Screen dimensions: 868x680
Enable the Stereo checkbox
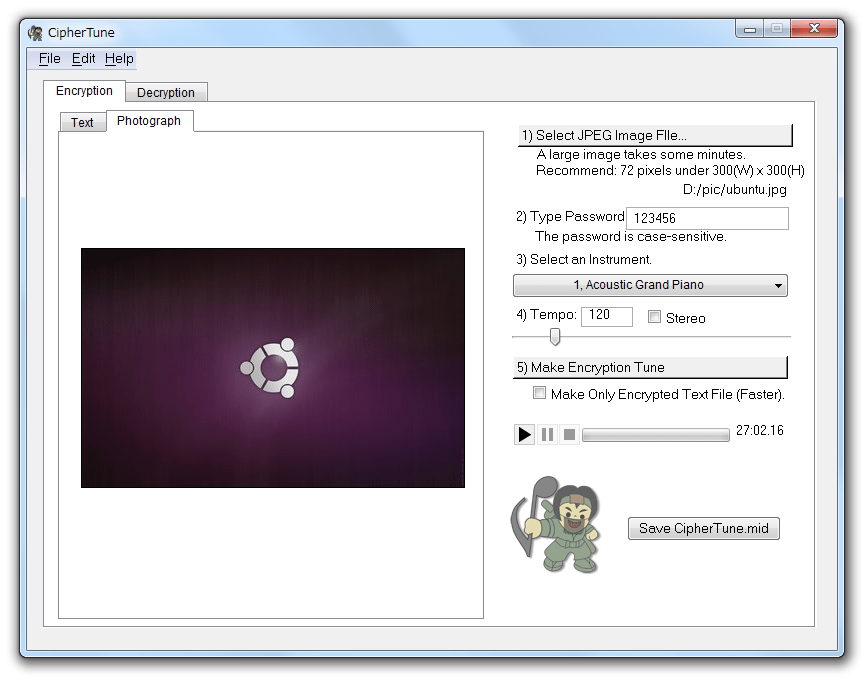654,317
